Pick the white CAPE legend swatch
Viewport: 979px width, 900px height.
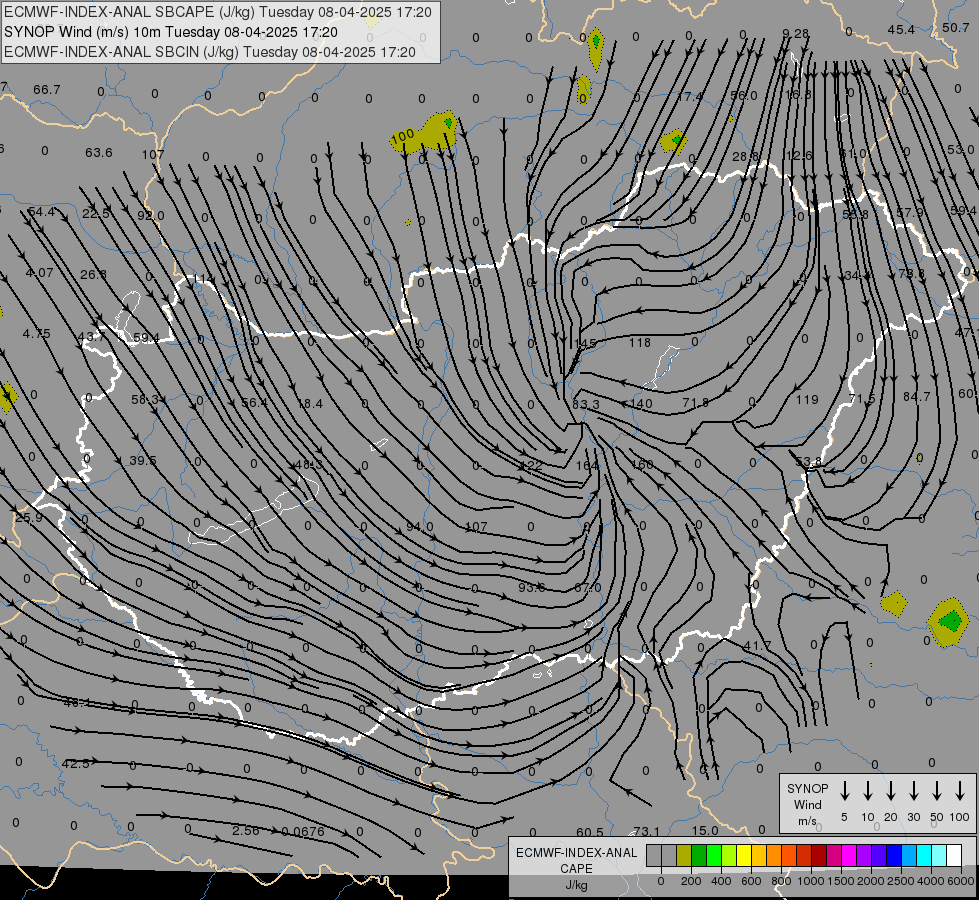click(953, 856)
